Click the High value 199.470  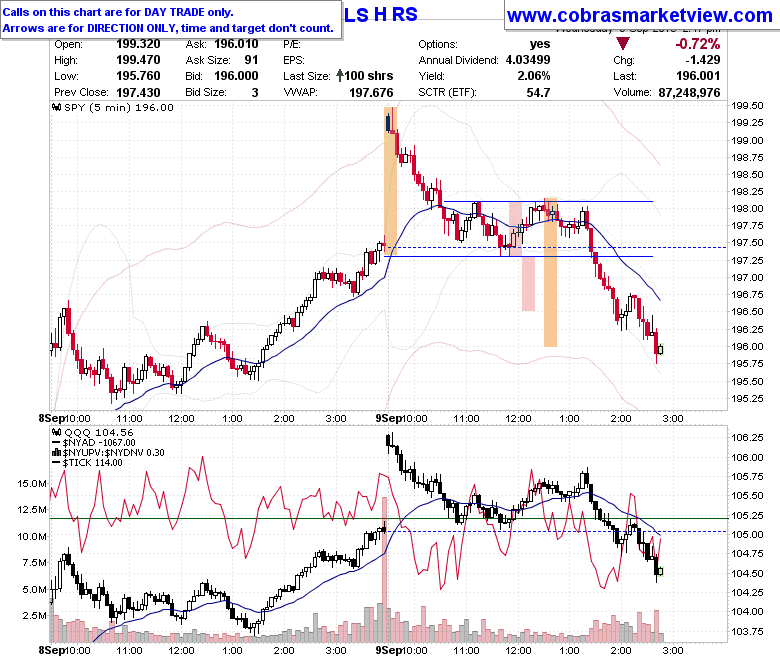[x=138, y=60]
